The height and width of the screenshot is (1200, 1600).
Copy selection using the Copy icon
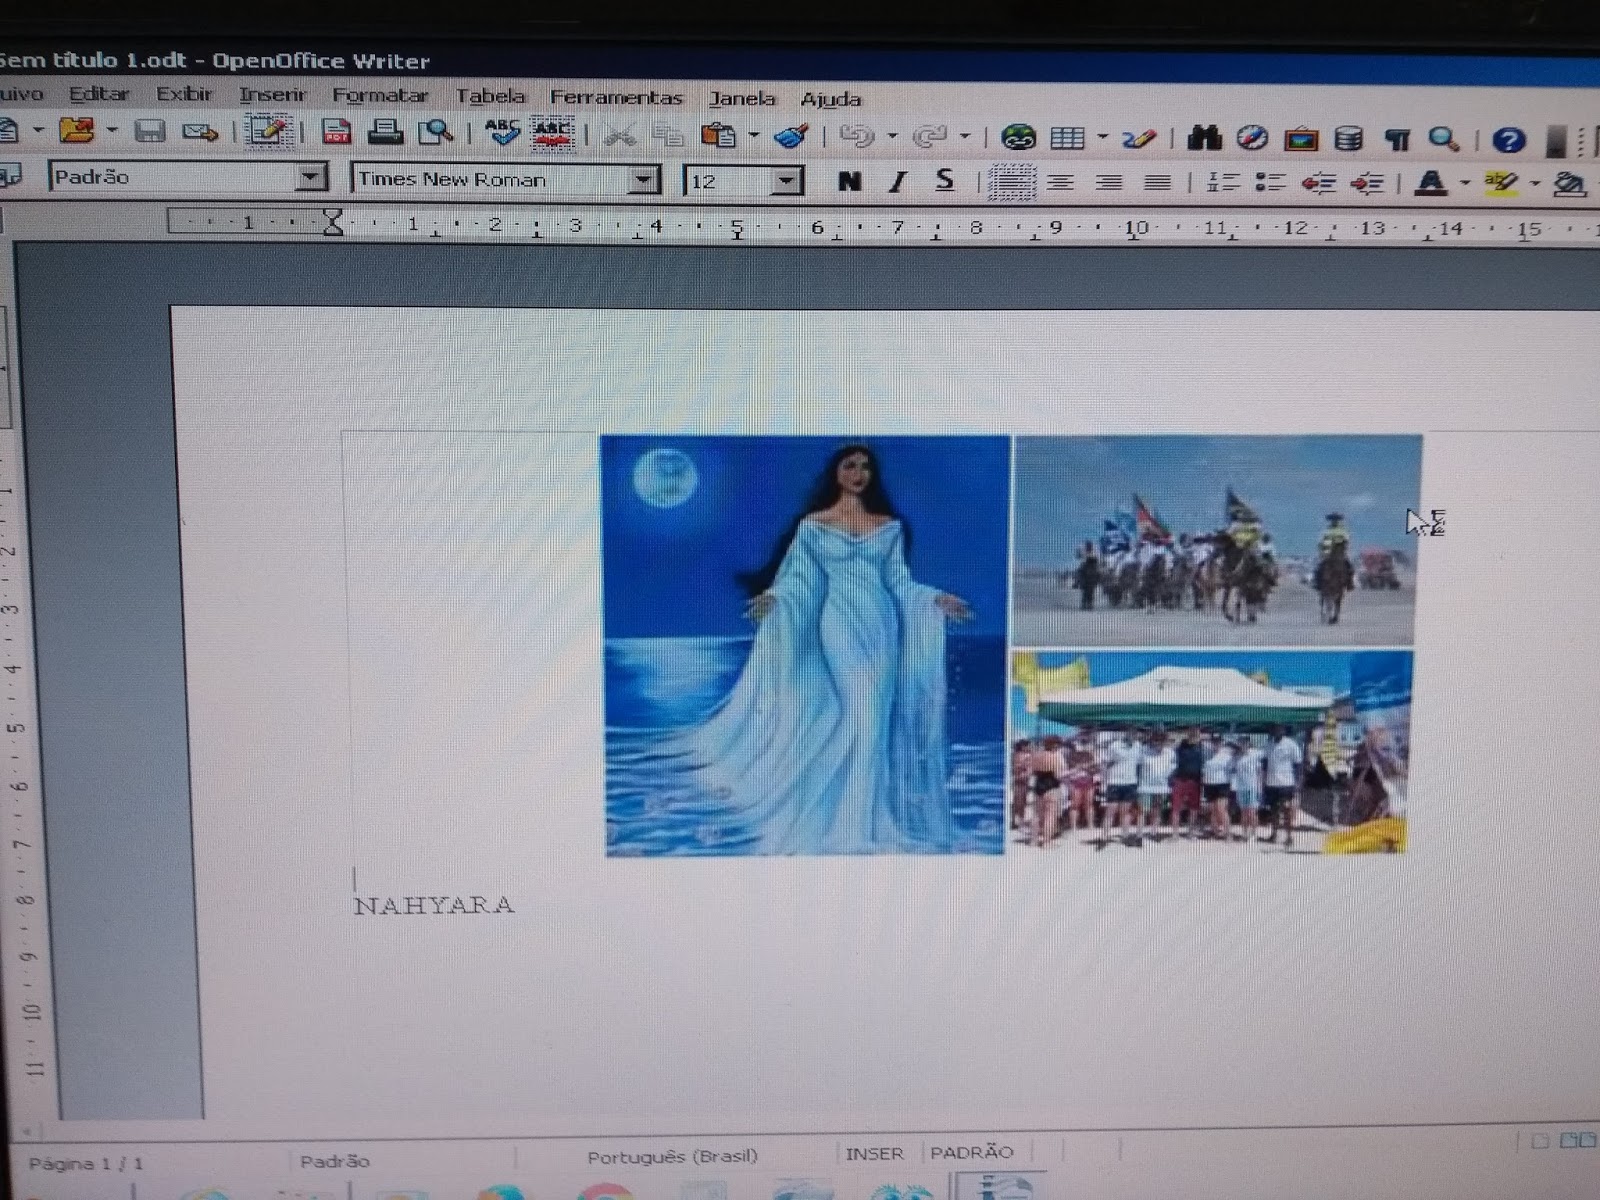pos(667,135)
